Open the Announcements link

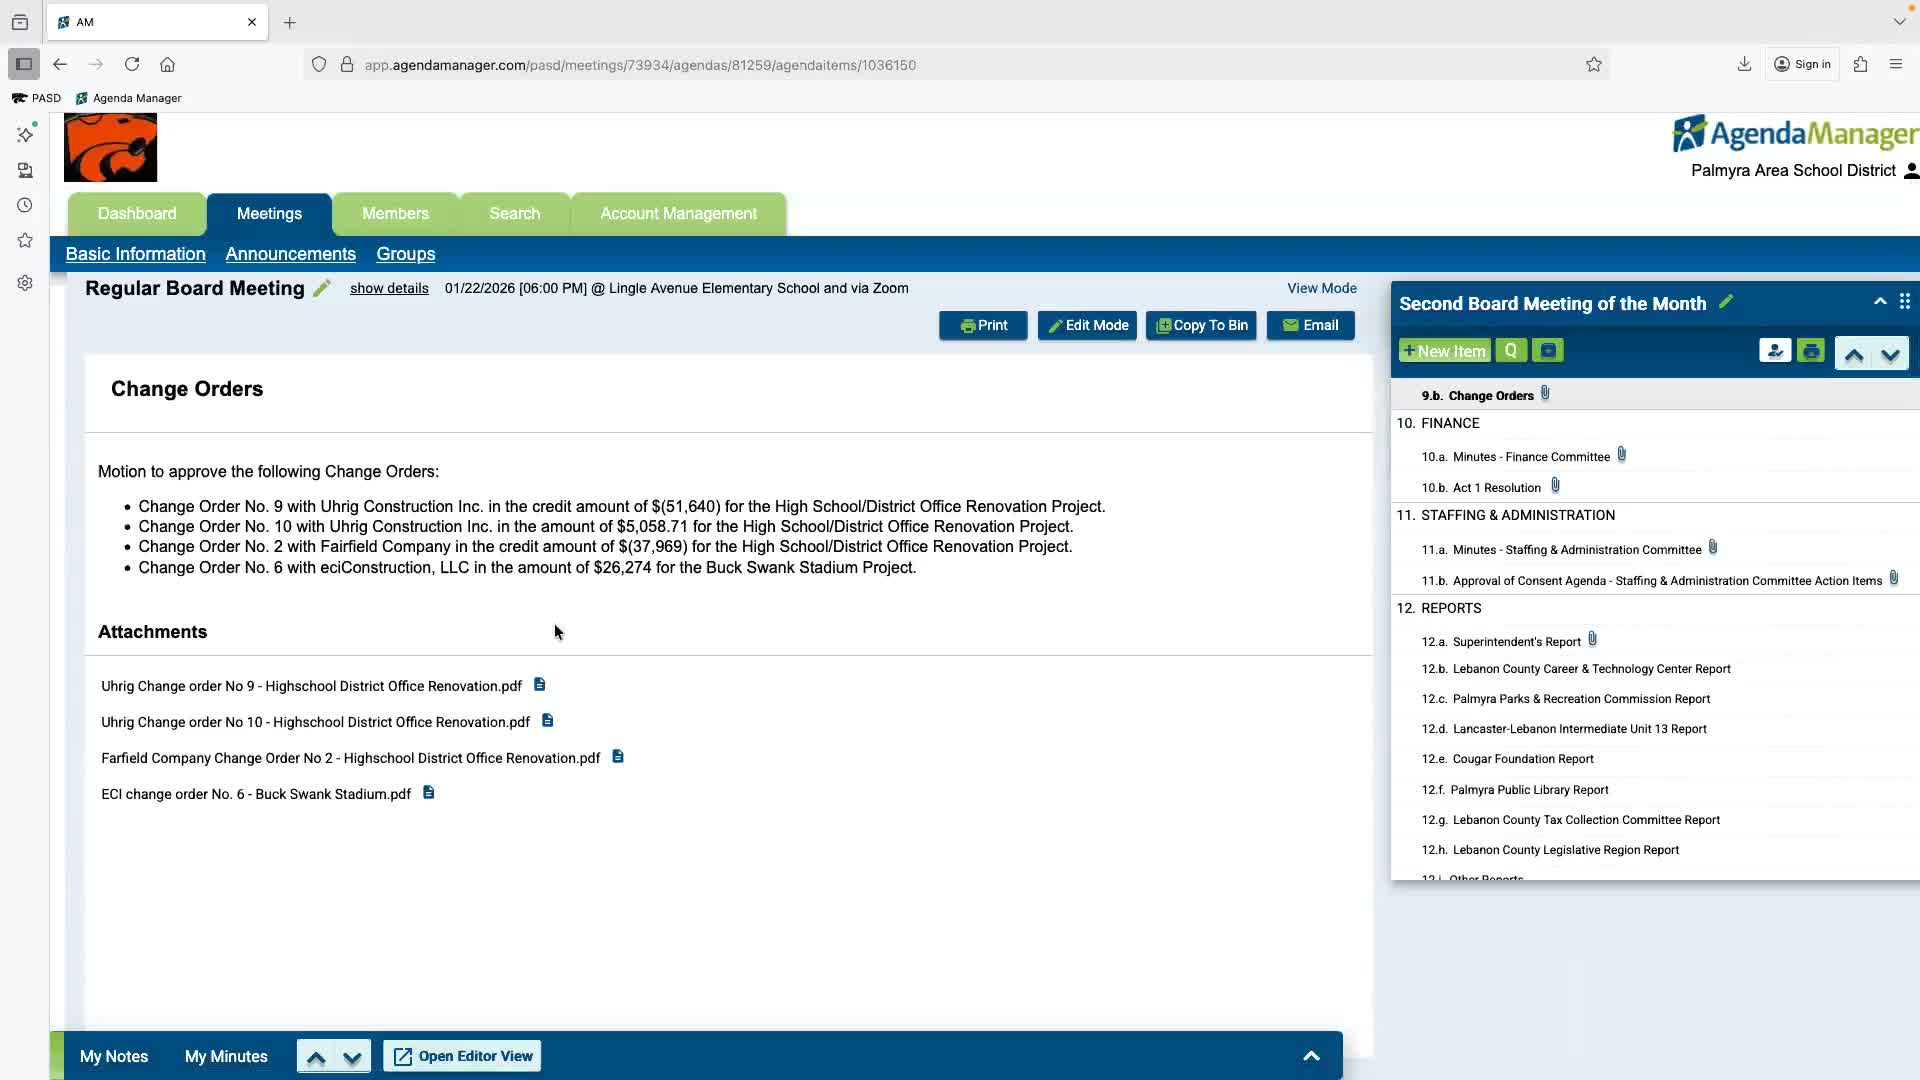point(290,254)
